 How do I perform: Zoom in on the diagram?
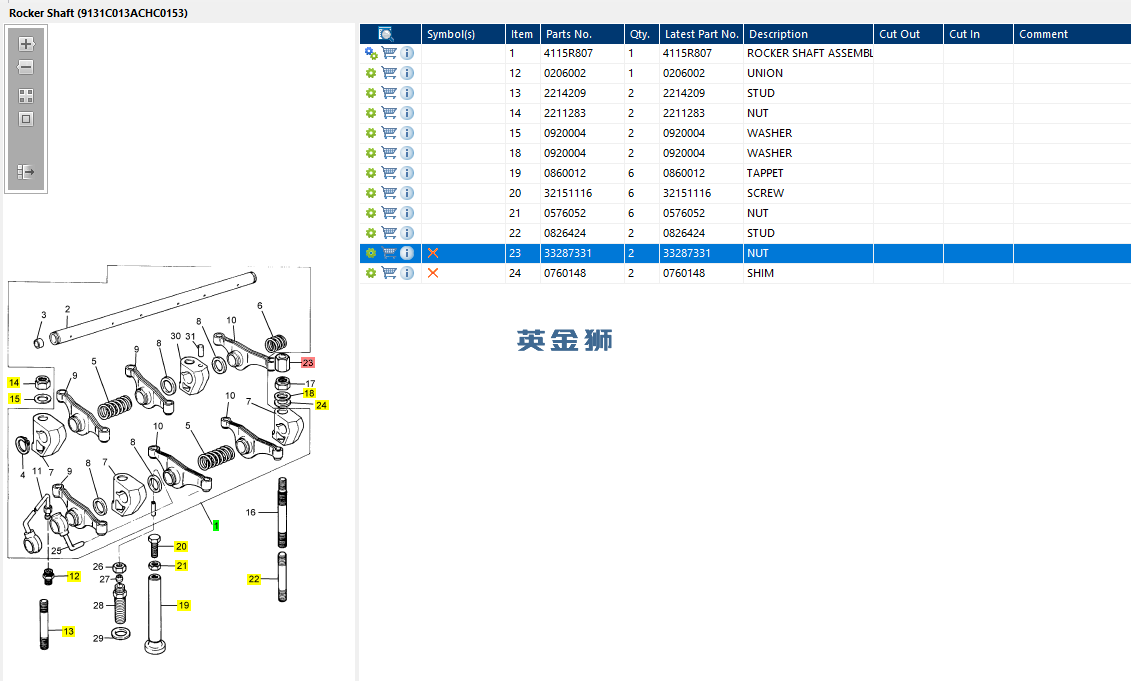coord(26,44)
